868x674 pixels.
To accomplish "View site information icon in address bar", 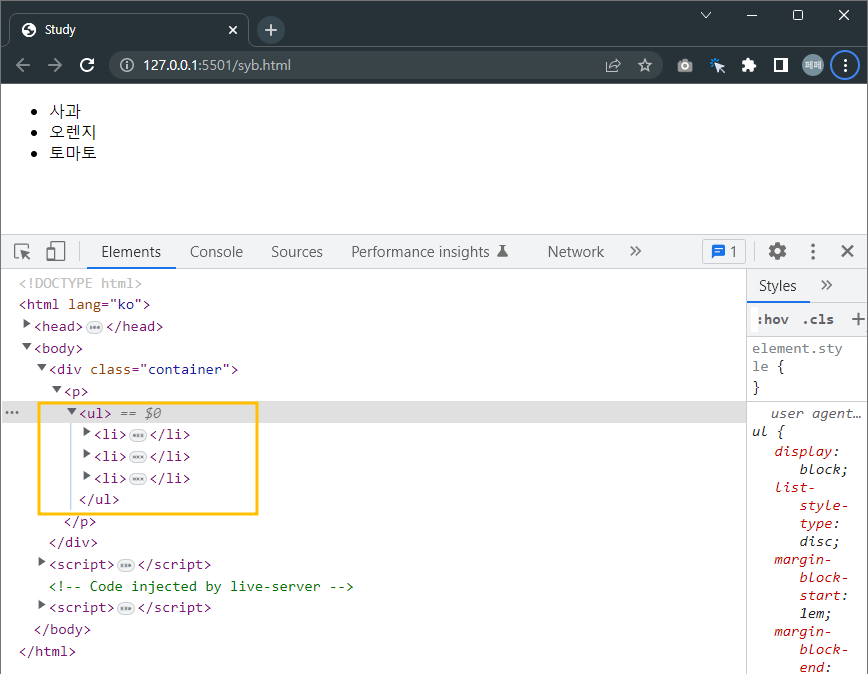I will point(127,65).
